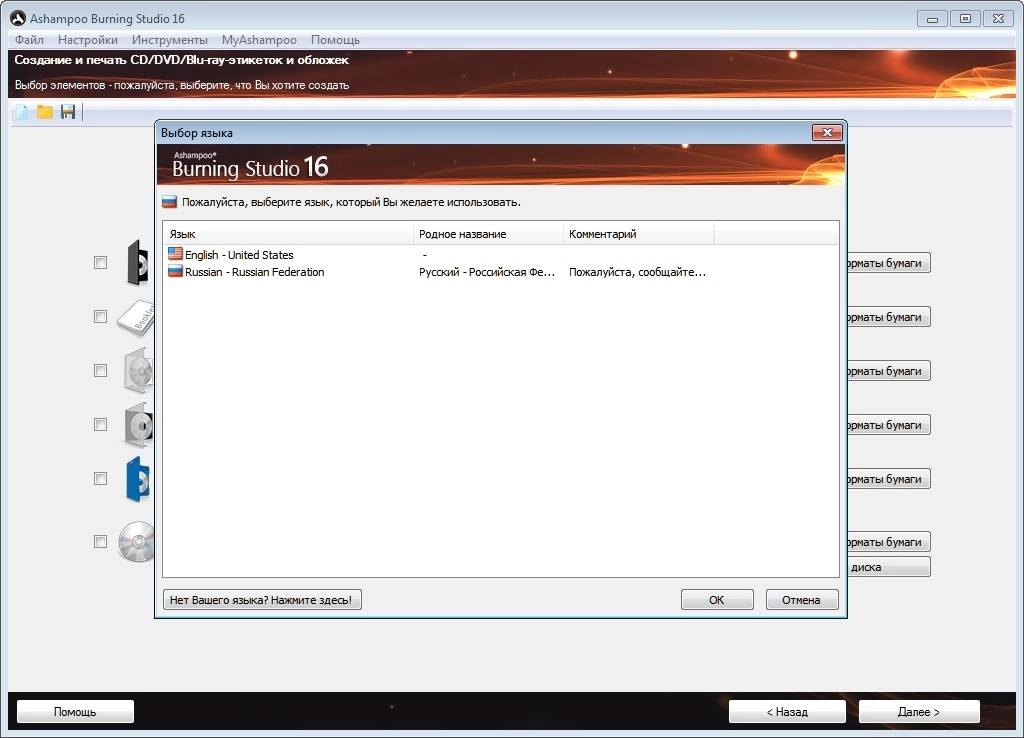Maximize the Ashampoo Burning Studio window
The width and height of the screenshot is (1024, 738).
[965, 19]
